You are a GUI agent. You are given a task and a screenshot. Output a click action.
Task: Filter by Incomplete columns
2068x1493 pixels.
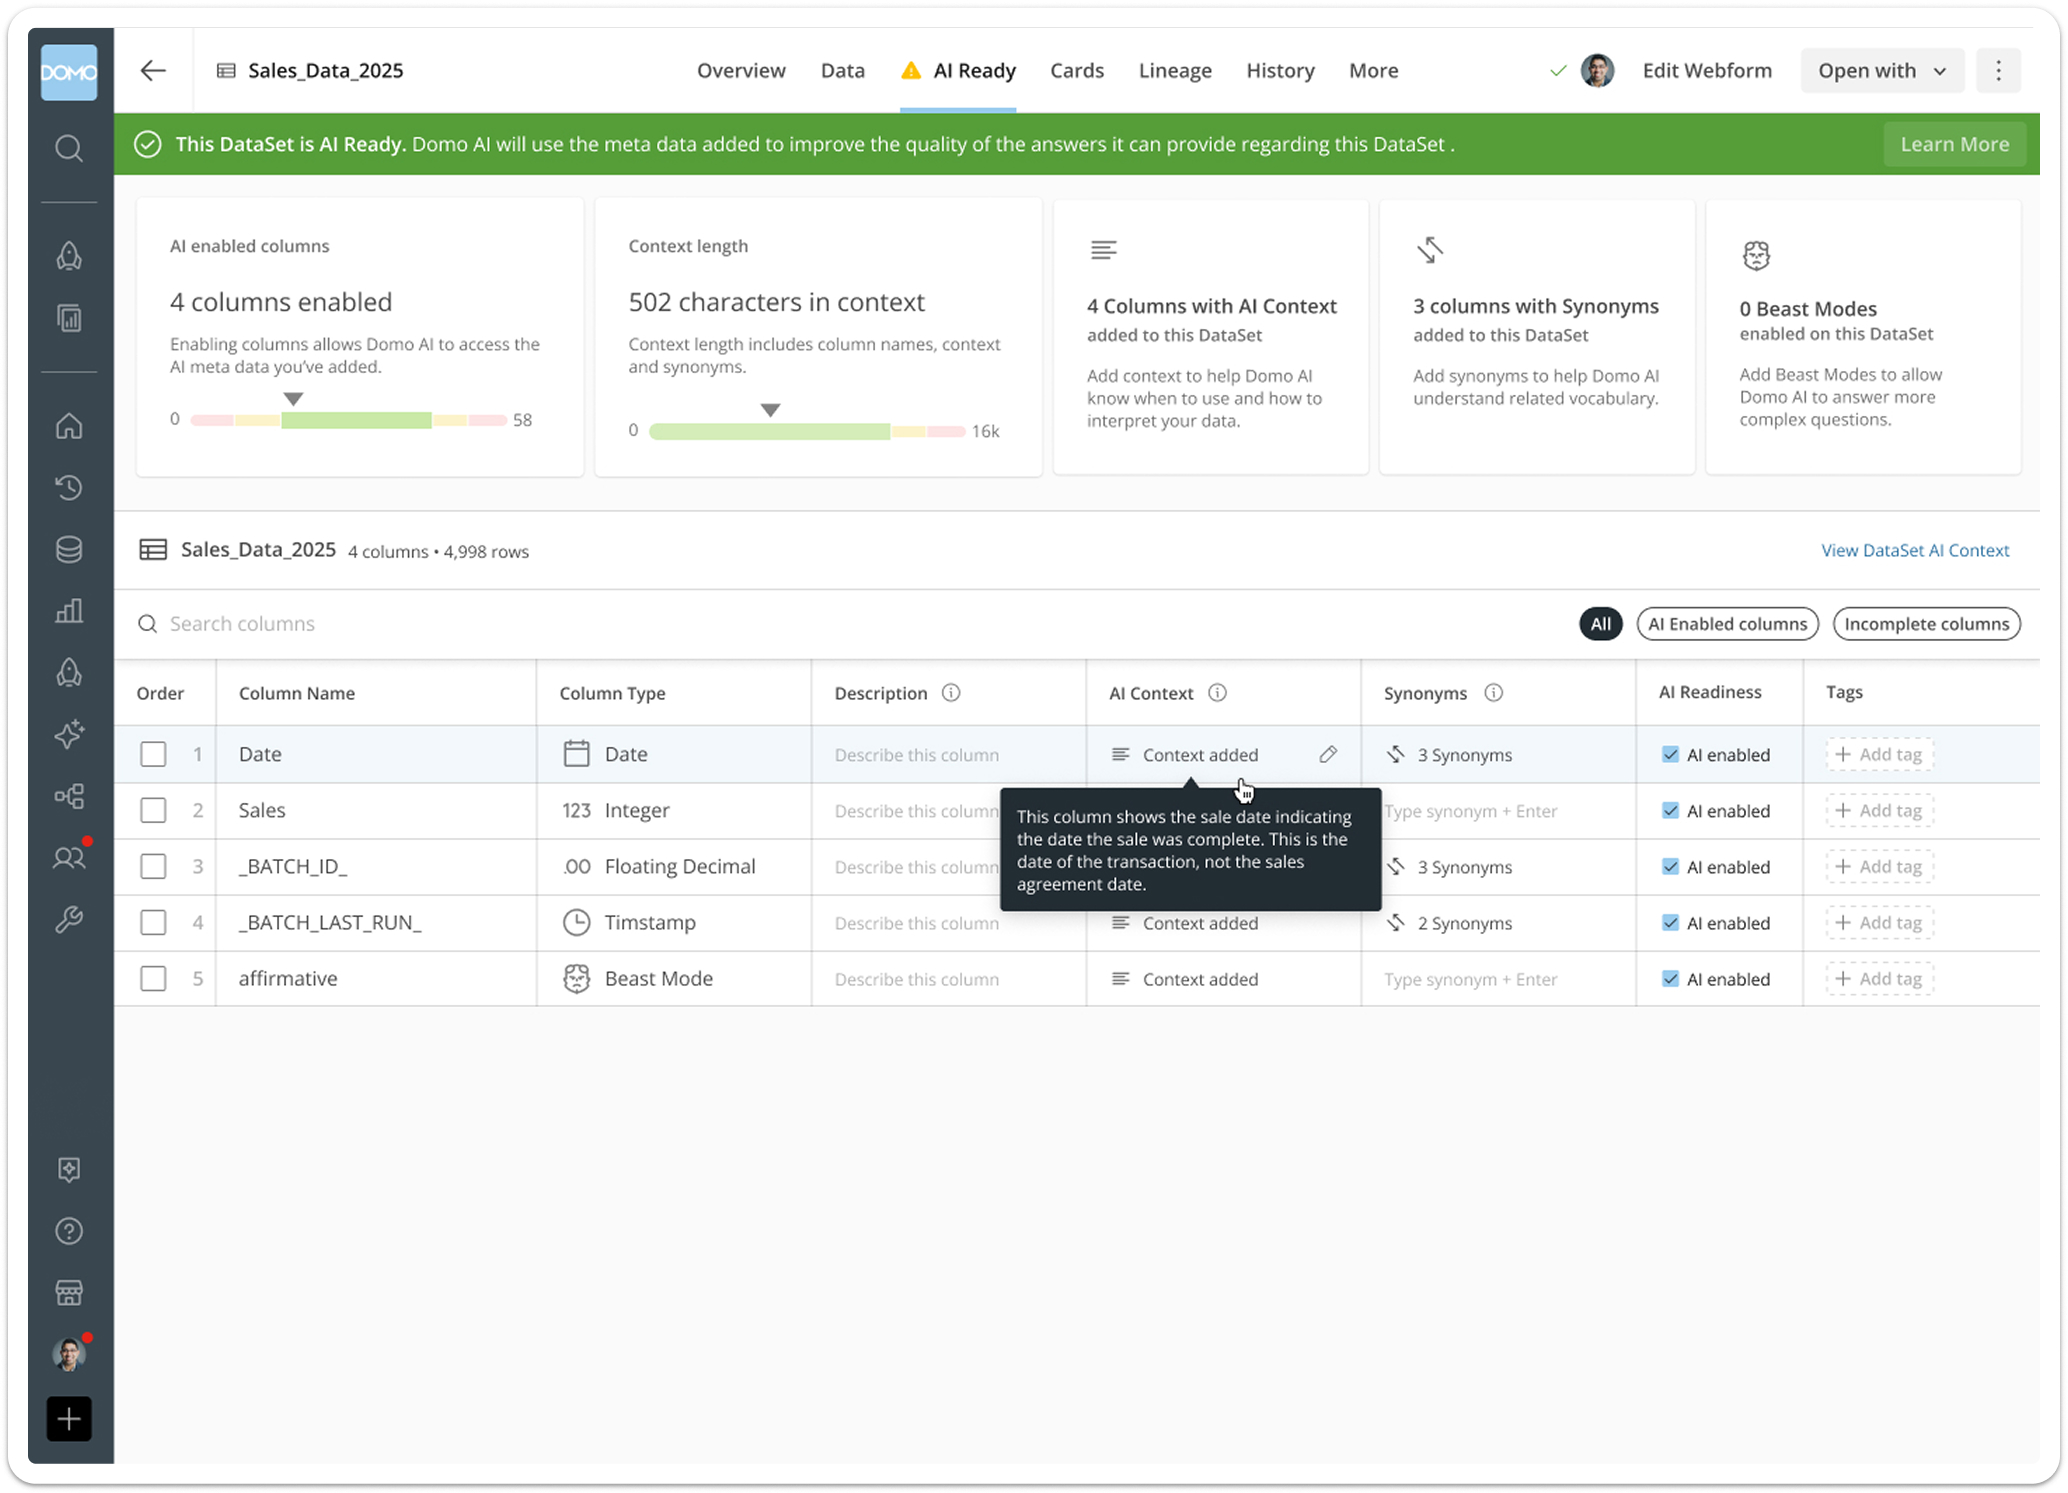(1926, 624)
